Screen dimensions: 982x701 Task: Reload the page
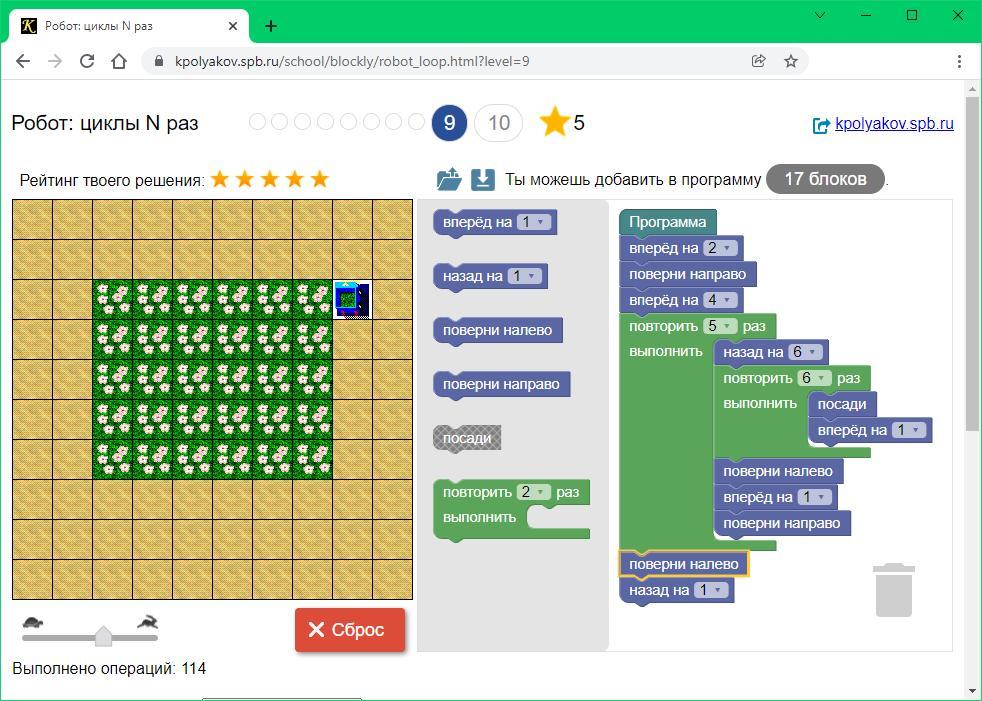[x=87, y=61]
